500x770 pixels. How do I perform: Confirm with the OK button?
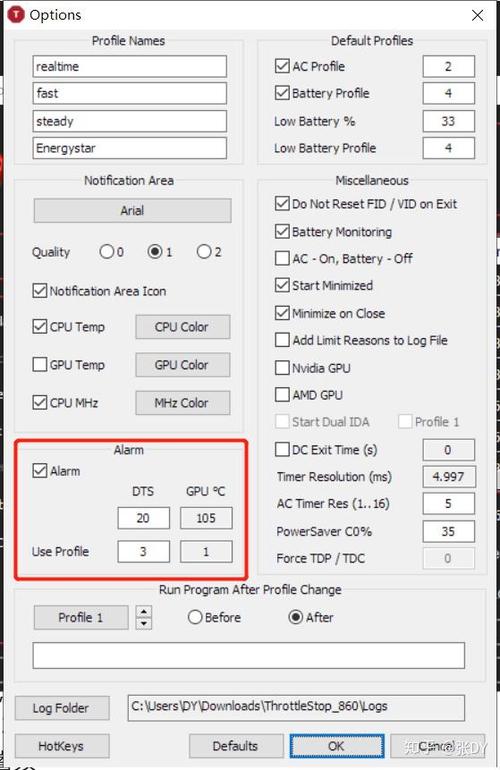pos(336,746)
